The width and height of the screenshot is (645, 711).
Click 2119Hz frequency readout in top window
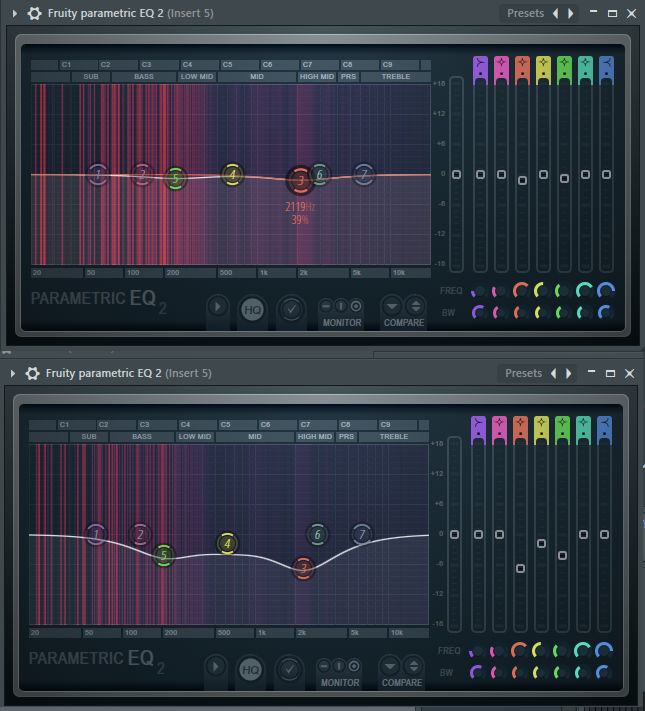tap(300, 207)
